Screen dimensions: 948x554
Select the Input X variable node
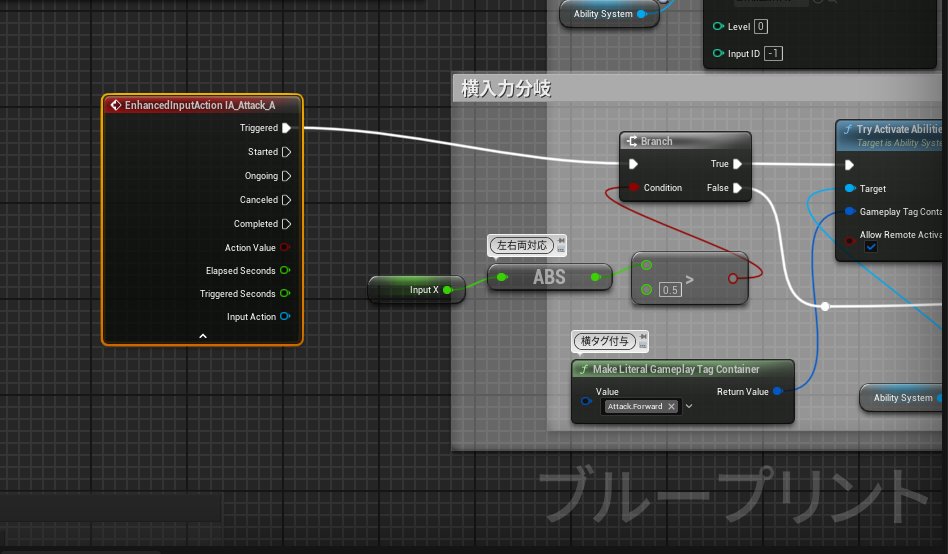(416, 290)
